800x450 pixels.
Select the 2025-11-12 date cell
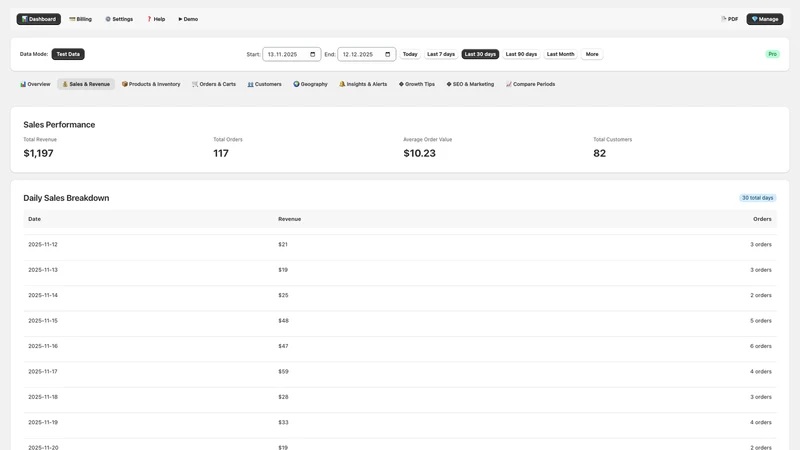43,244
